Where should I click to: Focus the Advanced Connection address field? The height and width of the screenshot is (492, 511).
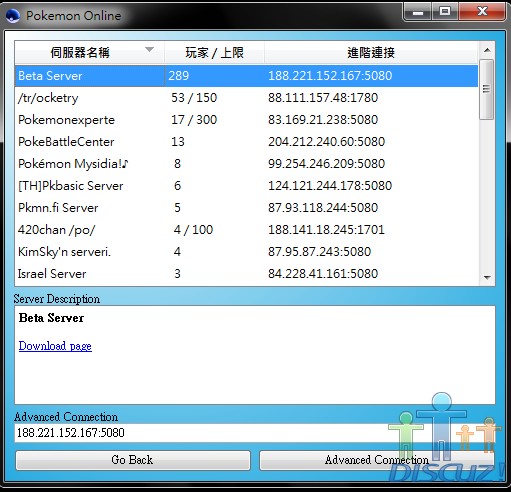[x=255, y=433]
